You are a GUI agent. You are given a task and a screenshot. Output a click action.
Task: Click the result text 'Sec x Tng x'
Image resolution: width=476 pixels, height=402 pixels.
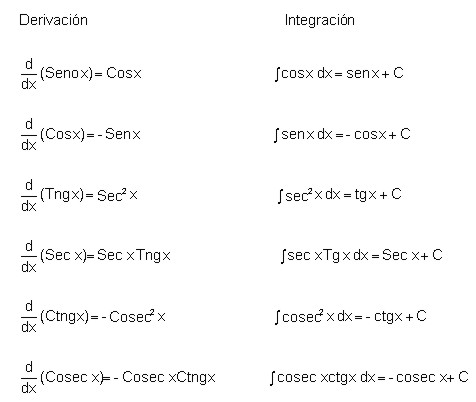click(x=134, y=256)
